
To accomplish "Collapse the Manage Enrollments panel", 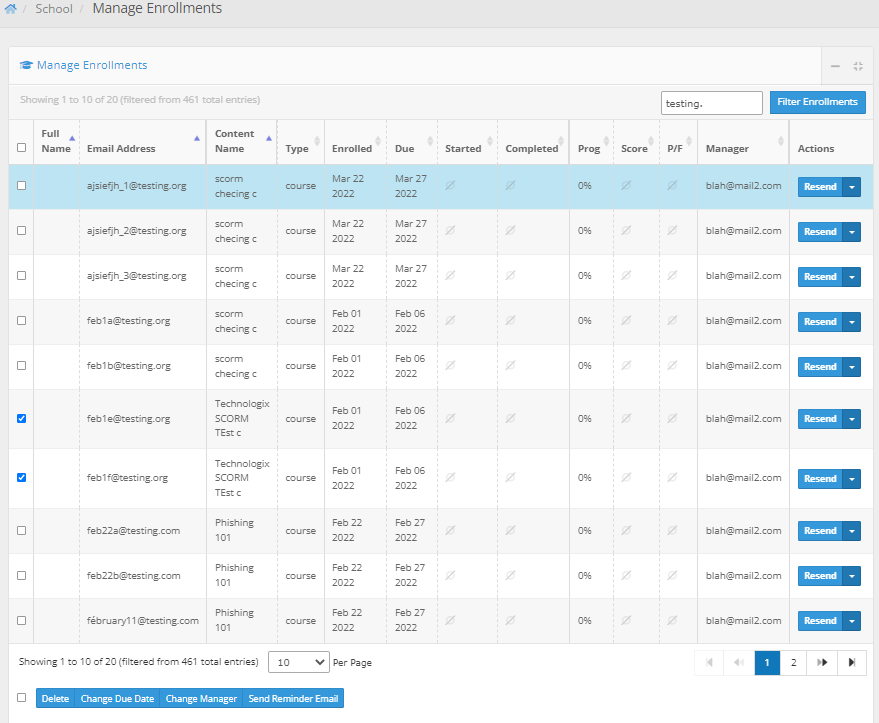I will 835,66.
